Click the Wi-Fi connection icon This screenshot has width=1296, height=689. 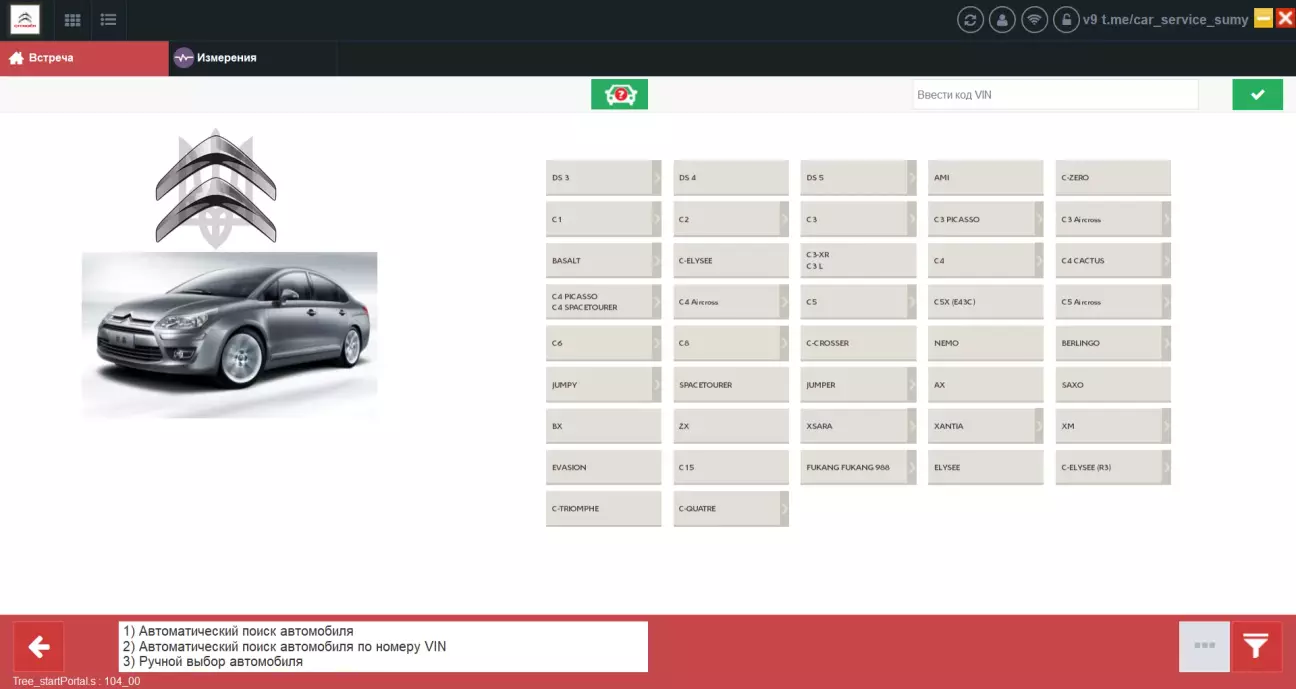coord(1034,20)
